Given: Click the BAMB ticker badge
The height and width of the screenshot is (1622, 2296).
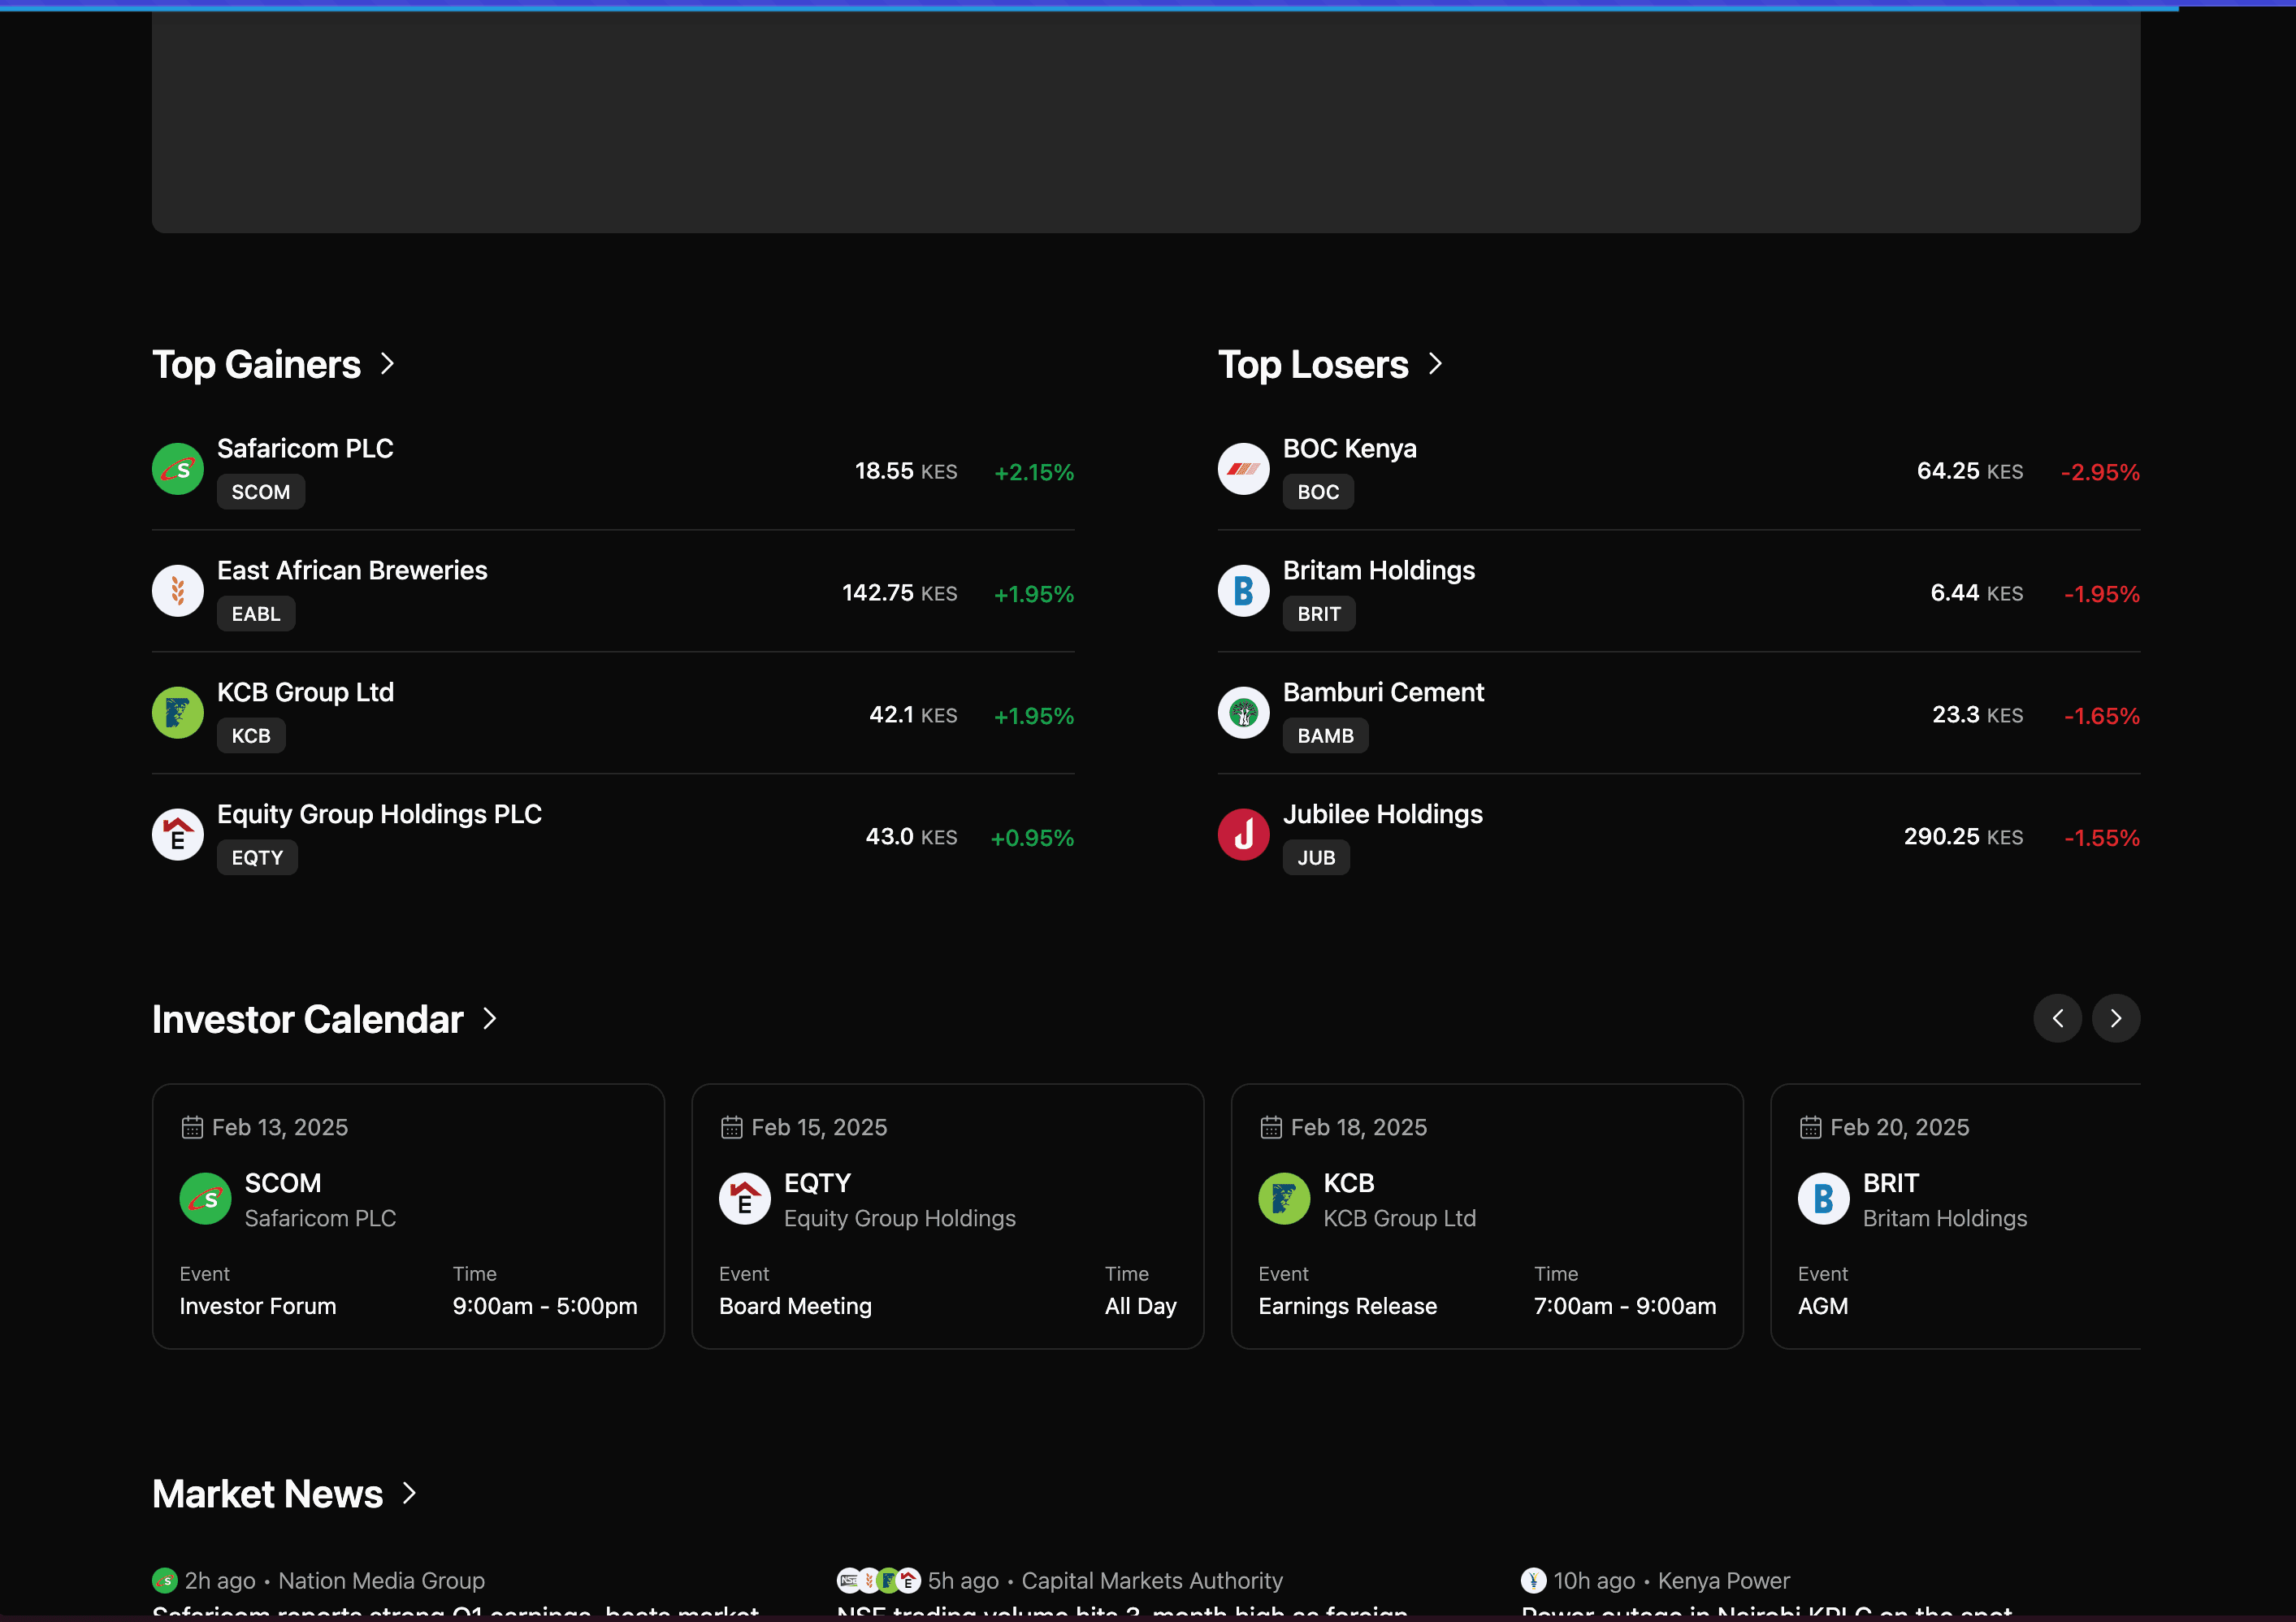Looking at the screenshot, I should tap(1325, 736).
